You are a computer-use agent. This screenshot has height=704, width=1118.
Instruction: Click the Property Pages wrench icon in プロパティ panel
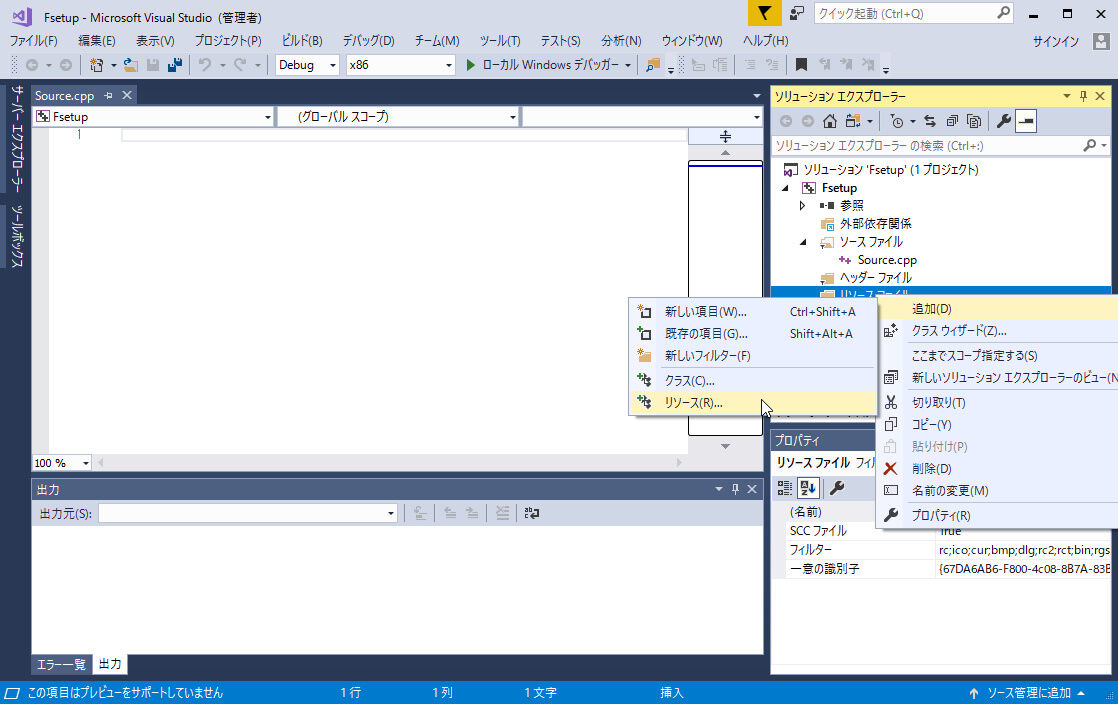[x=837, y=488]
